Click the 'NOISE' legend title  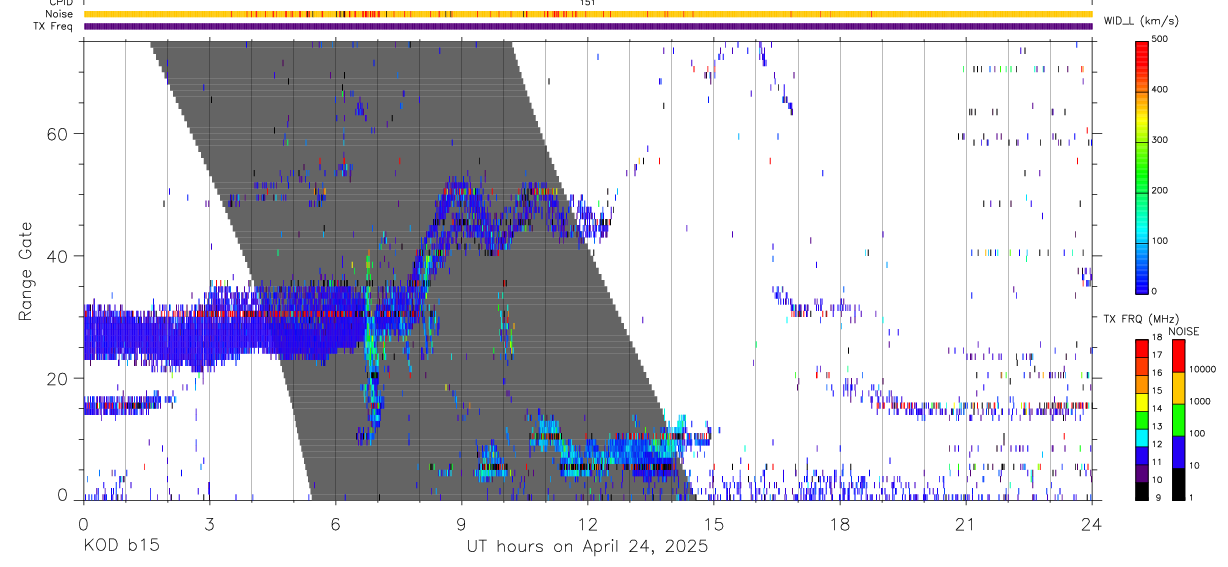click(1183, 331)
